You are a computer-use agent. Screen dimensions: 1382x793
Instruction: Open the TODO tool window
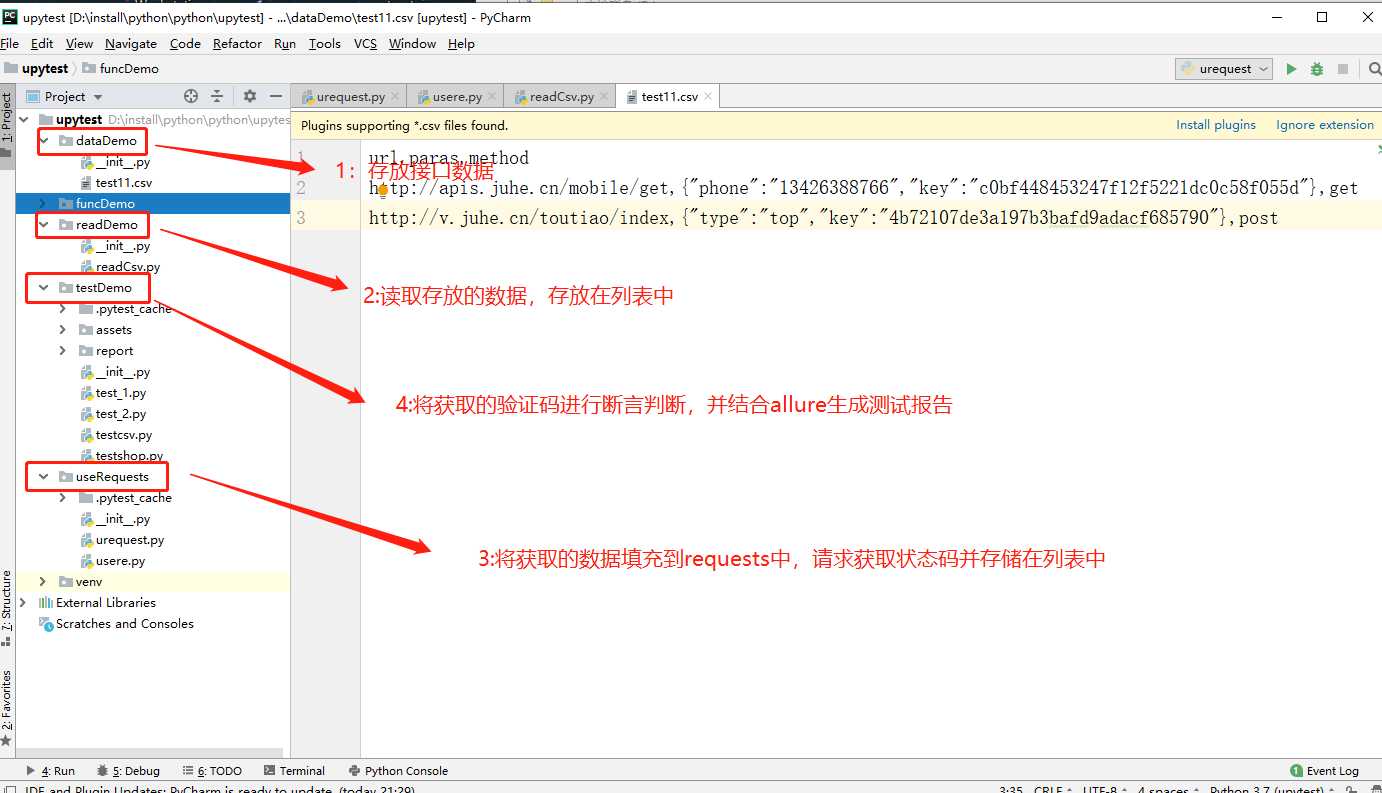[x=212, y=770]
